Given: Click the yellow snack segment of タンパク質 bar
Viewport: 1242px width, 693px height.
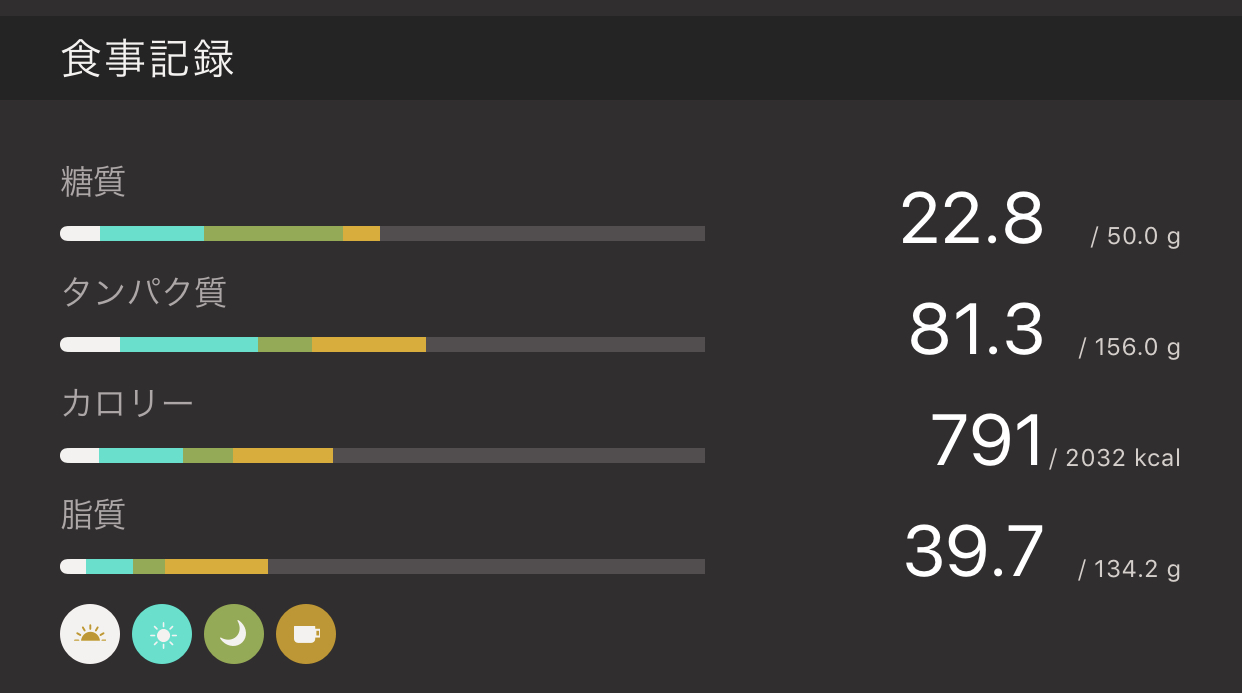Looking at the screenshot, I should tap(369, 345).
